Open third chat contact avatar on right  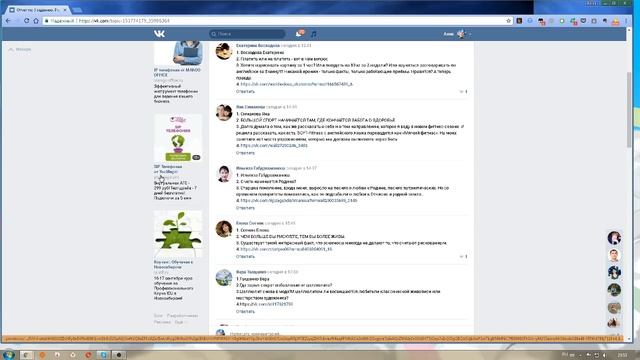click(614, 272)
